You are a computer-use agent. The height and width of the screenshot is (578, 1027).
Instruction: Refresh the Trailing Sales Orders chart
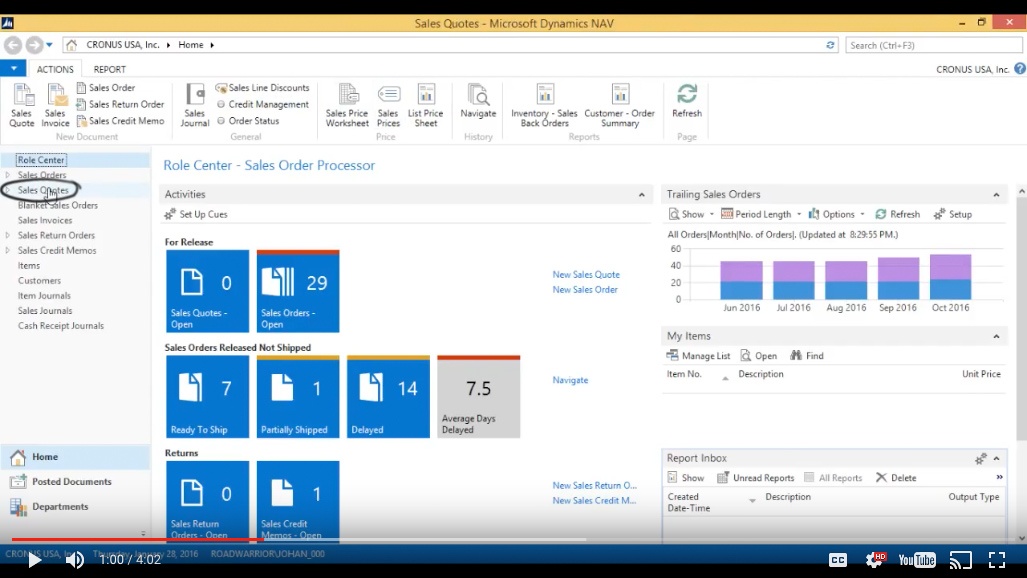point(897,214)
